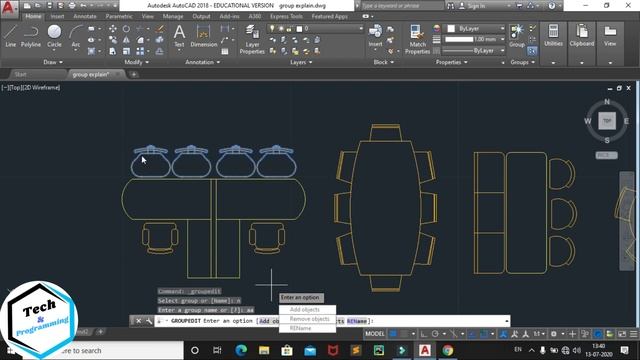Click the new drawing tab plus button
640x360 pixels.
133,74
